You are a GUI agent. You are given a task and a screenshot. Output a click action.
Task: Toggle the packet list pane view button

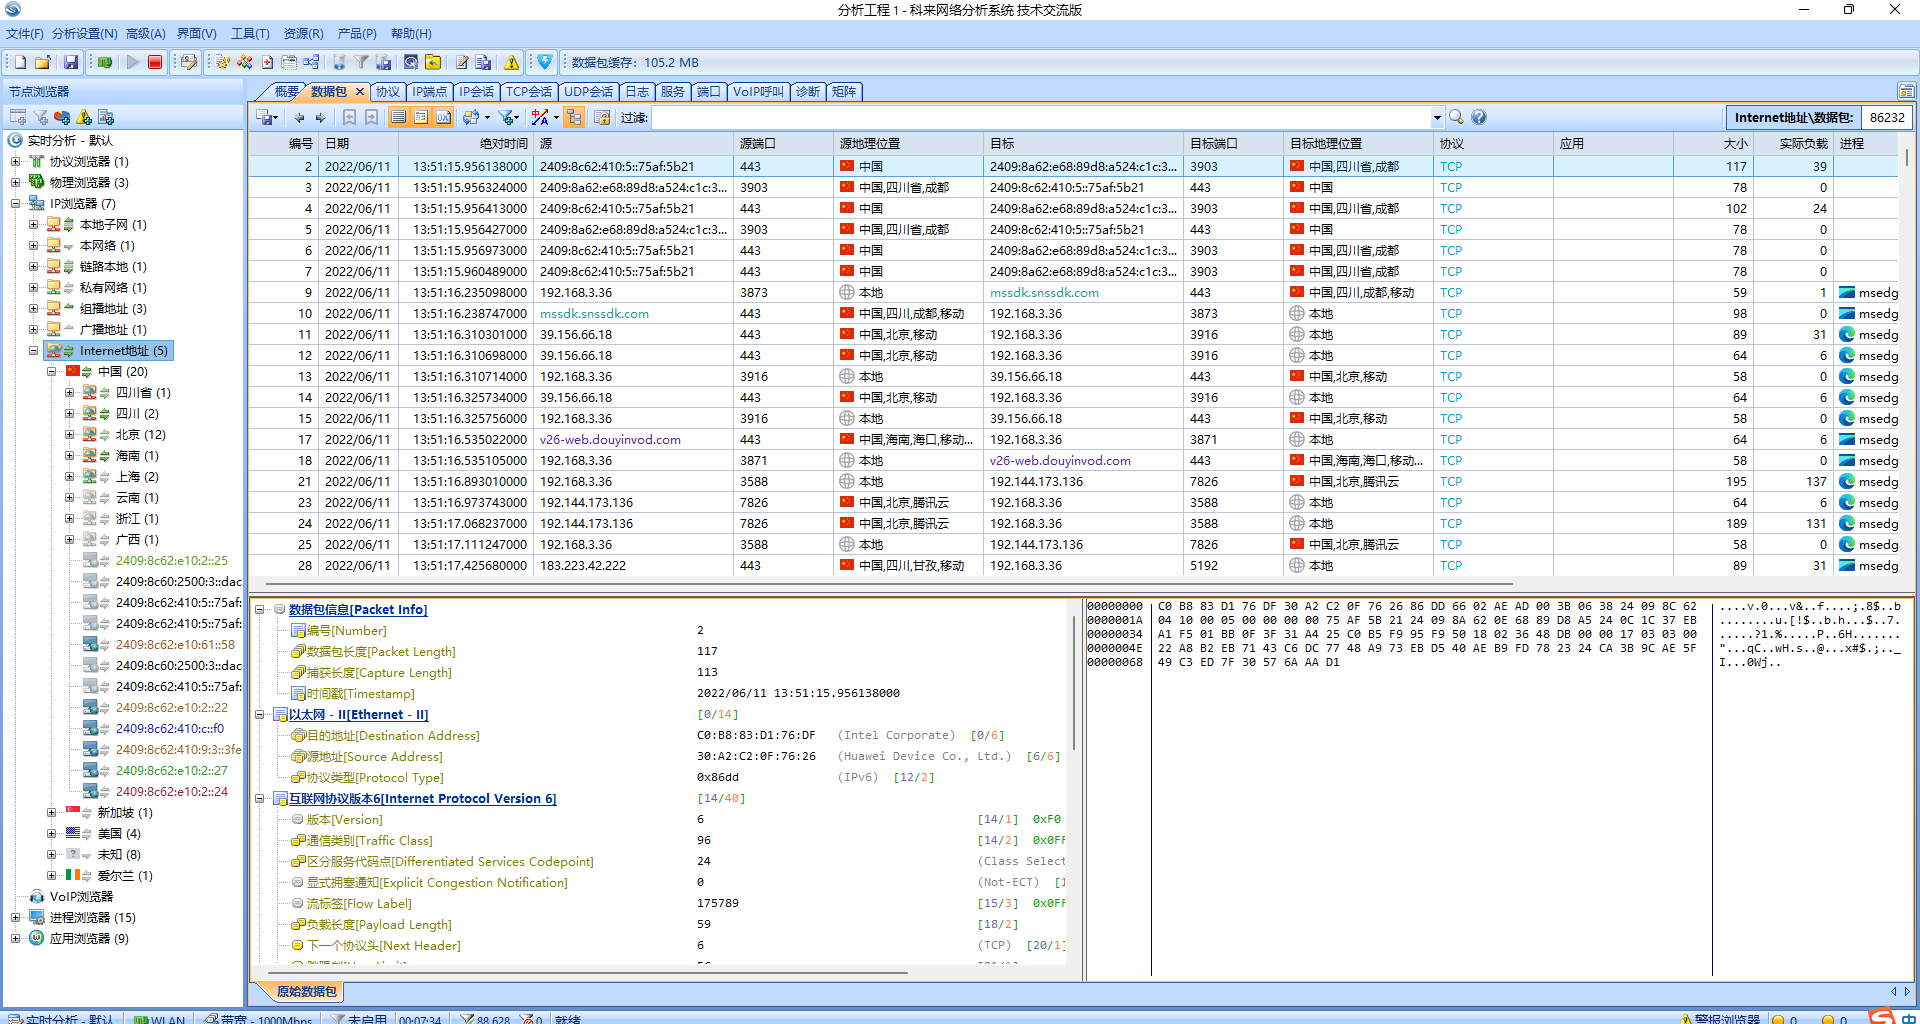click(x=398, y=118)
